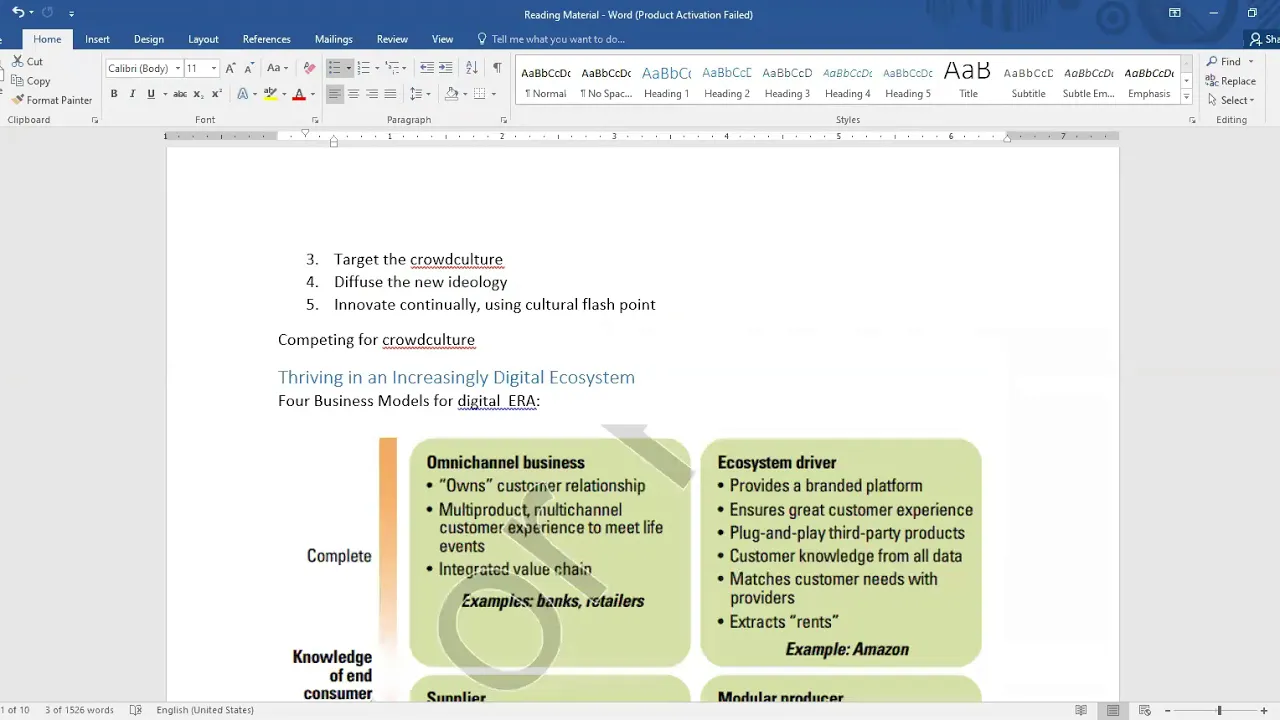
Task: Click the Undo arrow in title bar
Action: click(18, 13)
